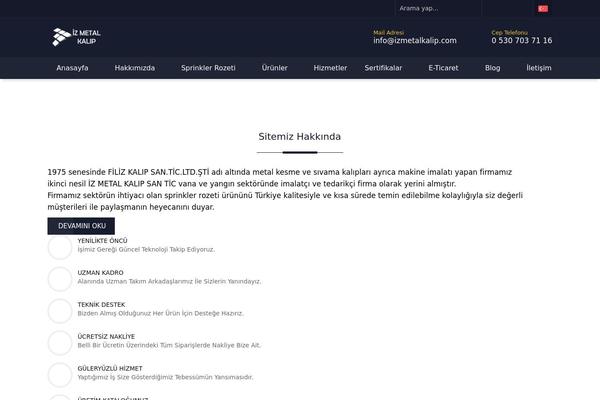Click the YENİLİKTE ÖNCÜ circle icon

coord(60,247)
